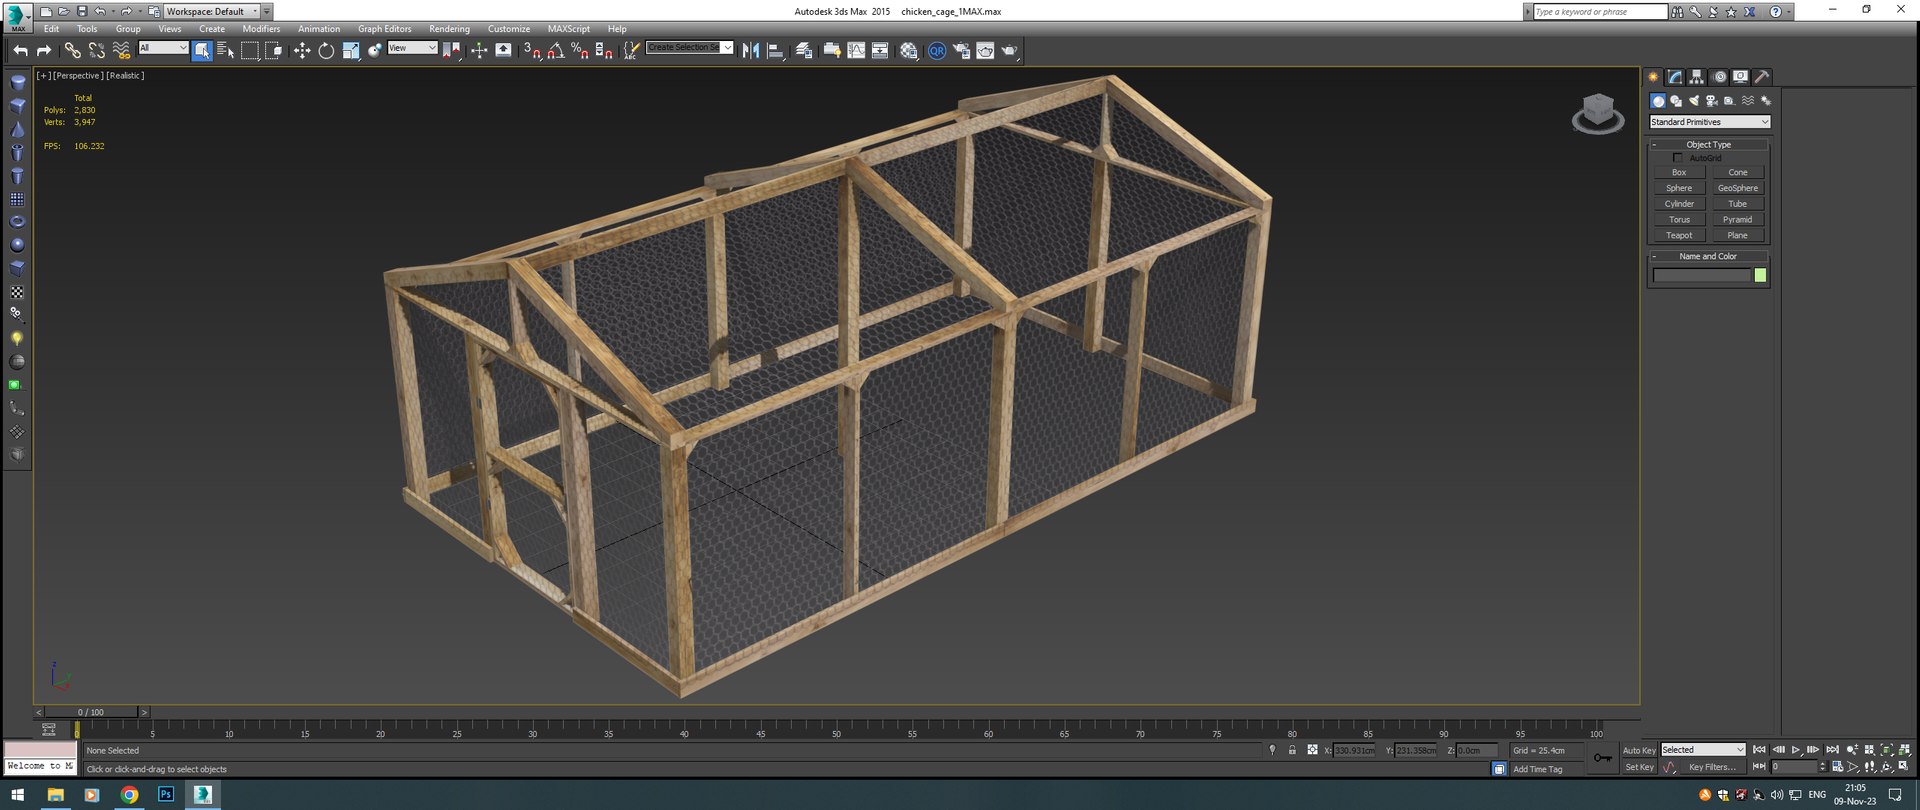The width and height of the screenshot is (1920, 810).
Task: Activate the Rotate tool
Action: click(326, 51)
